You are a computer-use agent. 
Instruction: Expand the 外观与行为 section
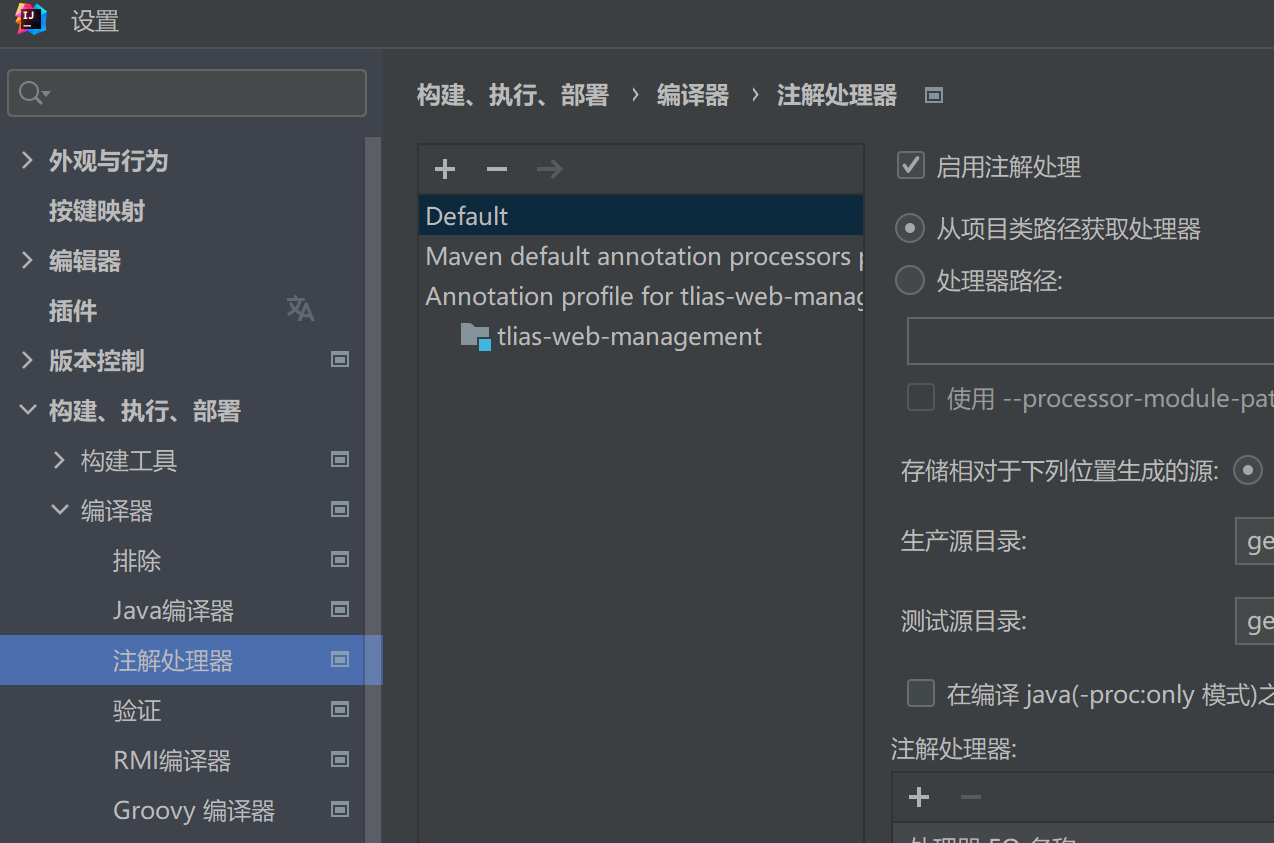point(25,160)
